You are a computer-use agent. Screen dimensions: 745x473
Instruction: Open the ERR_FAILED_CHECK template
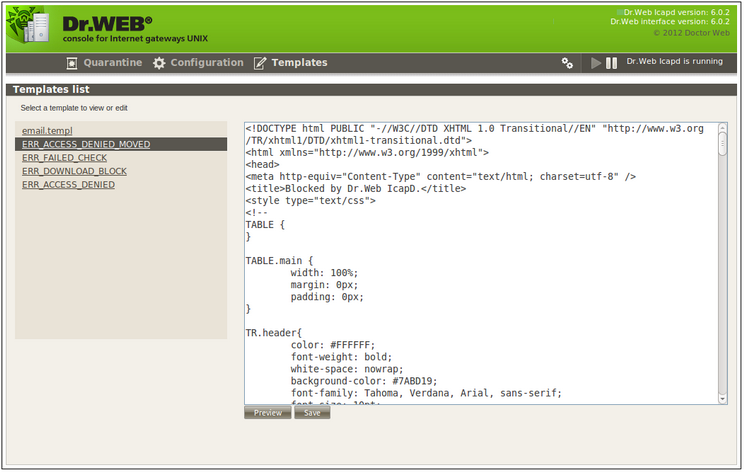point(64,158)
